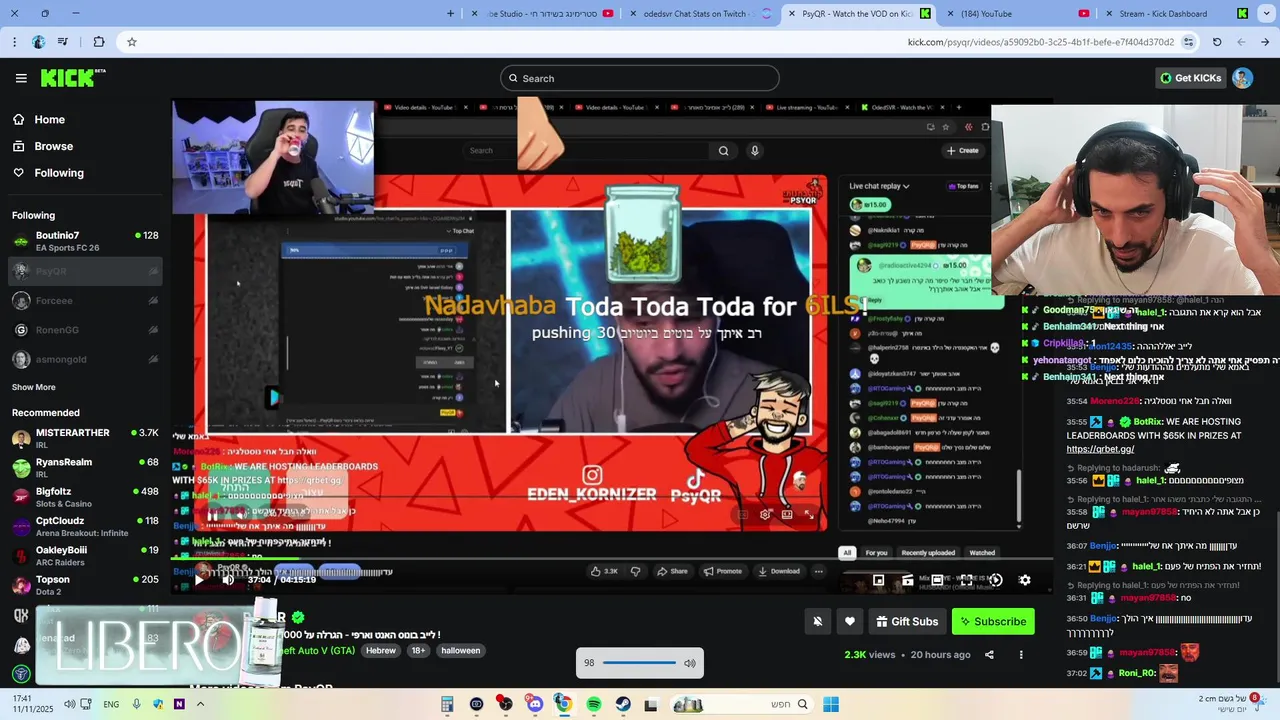Open the ENG language switcher
This screenshot has height=720, width=1280.
click(111, 704)
